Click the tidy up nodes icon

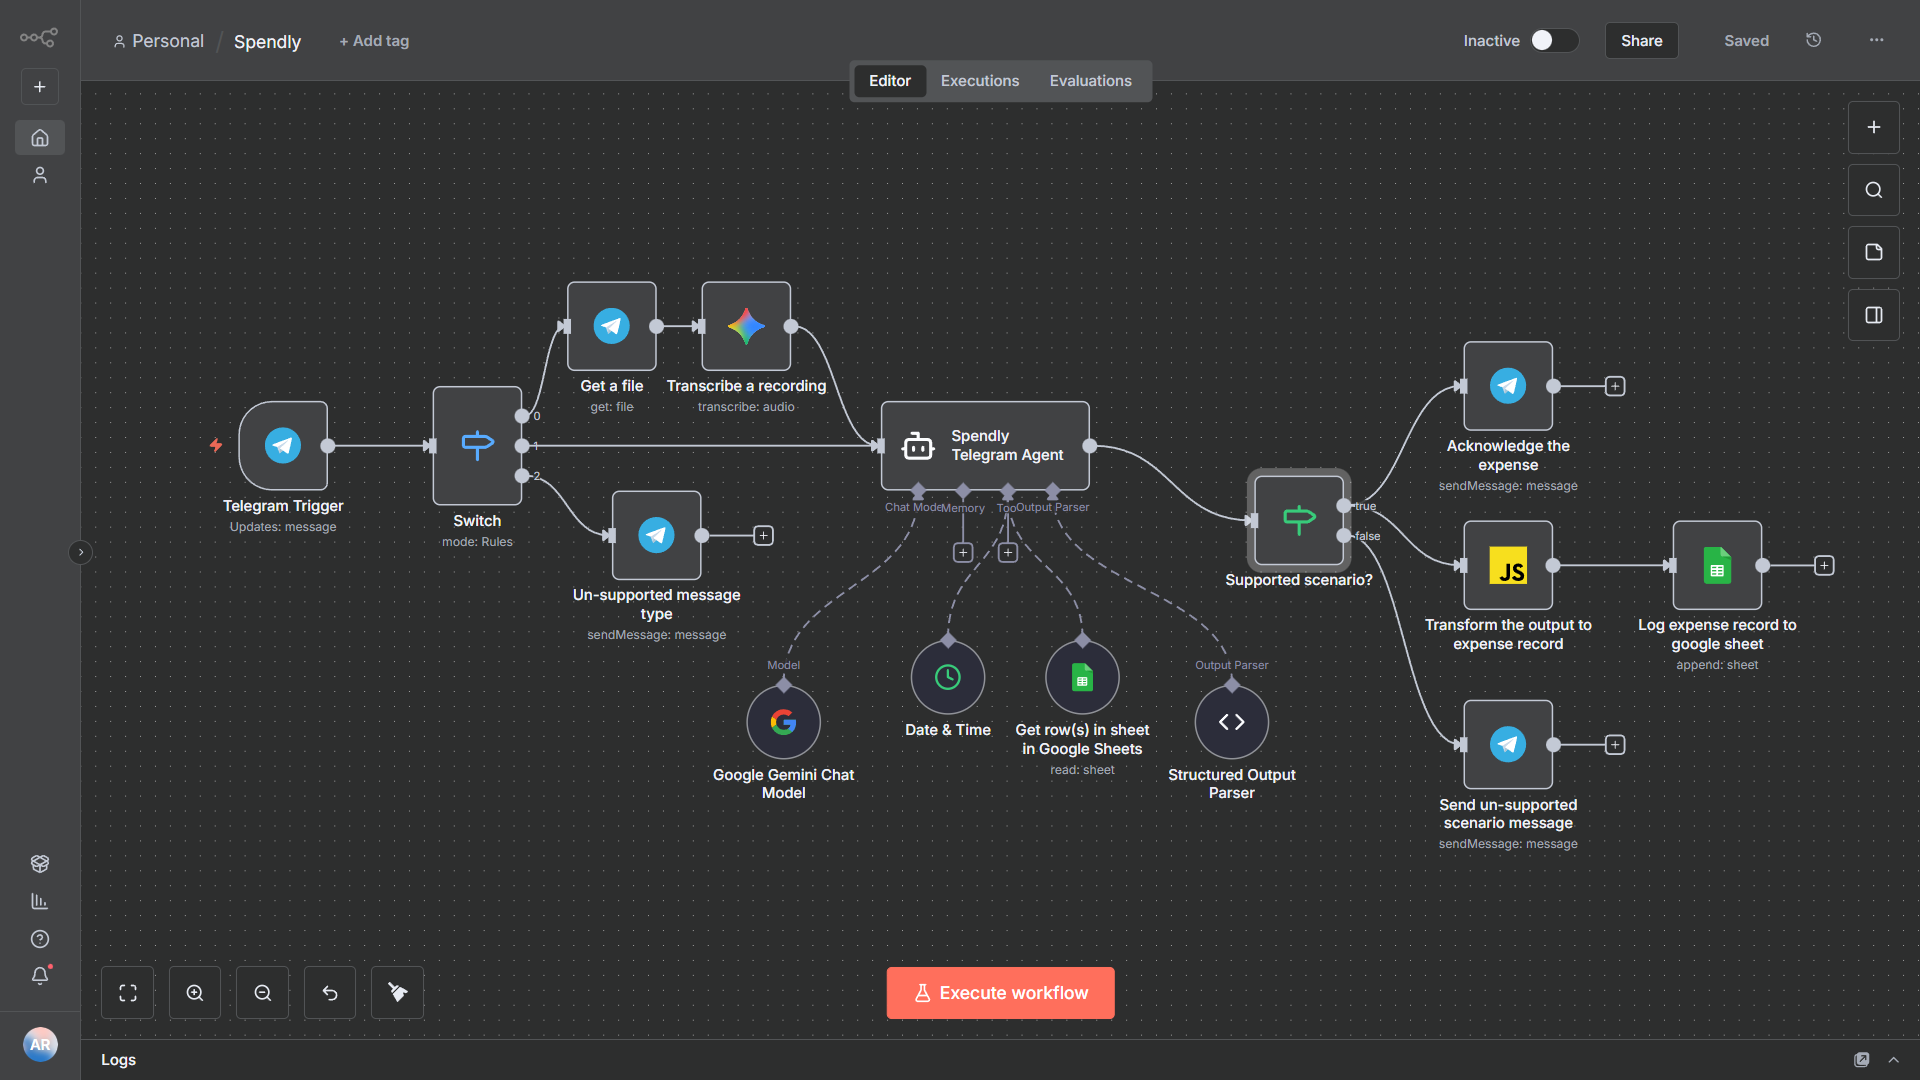(398, 993)
